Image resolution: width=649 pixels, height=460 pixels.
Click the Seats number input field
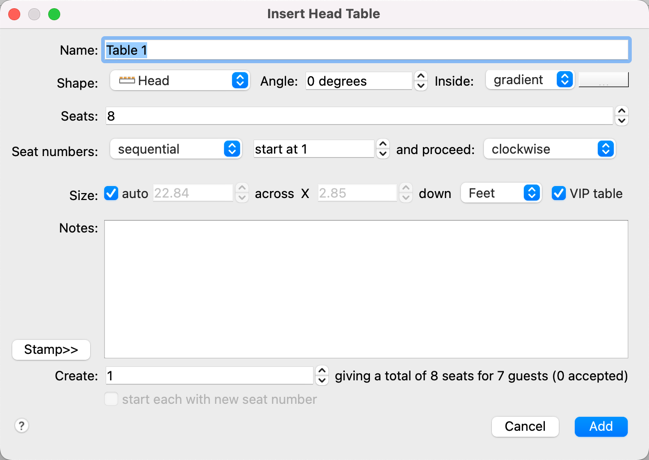(x=358, y=116)
